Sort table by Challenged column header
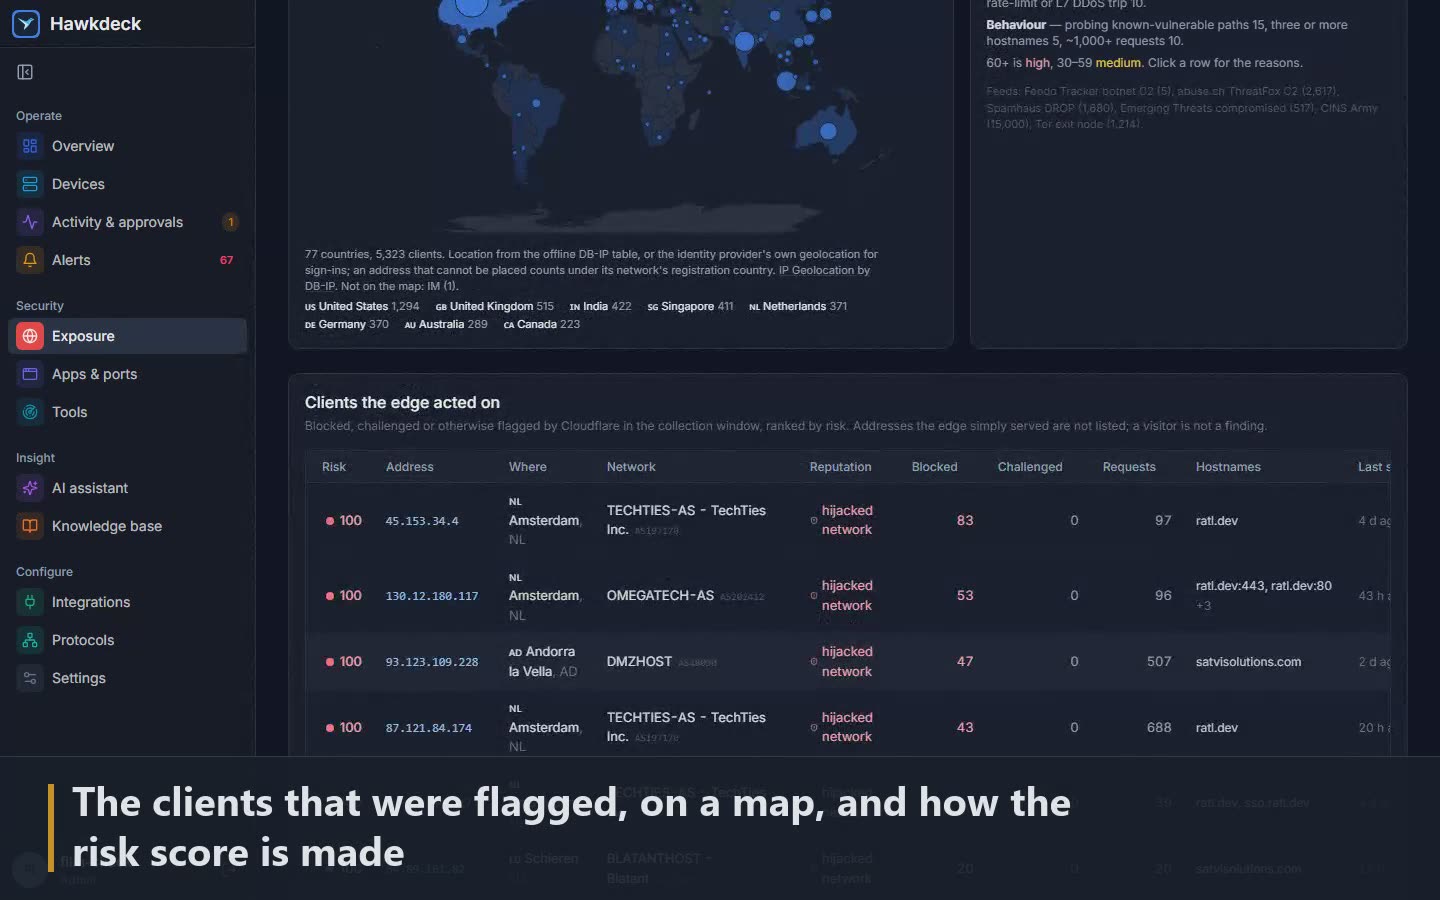The width and height of the screenshot is (1440, 900). (1030, 467)
